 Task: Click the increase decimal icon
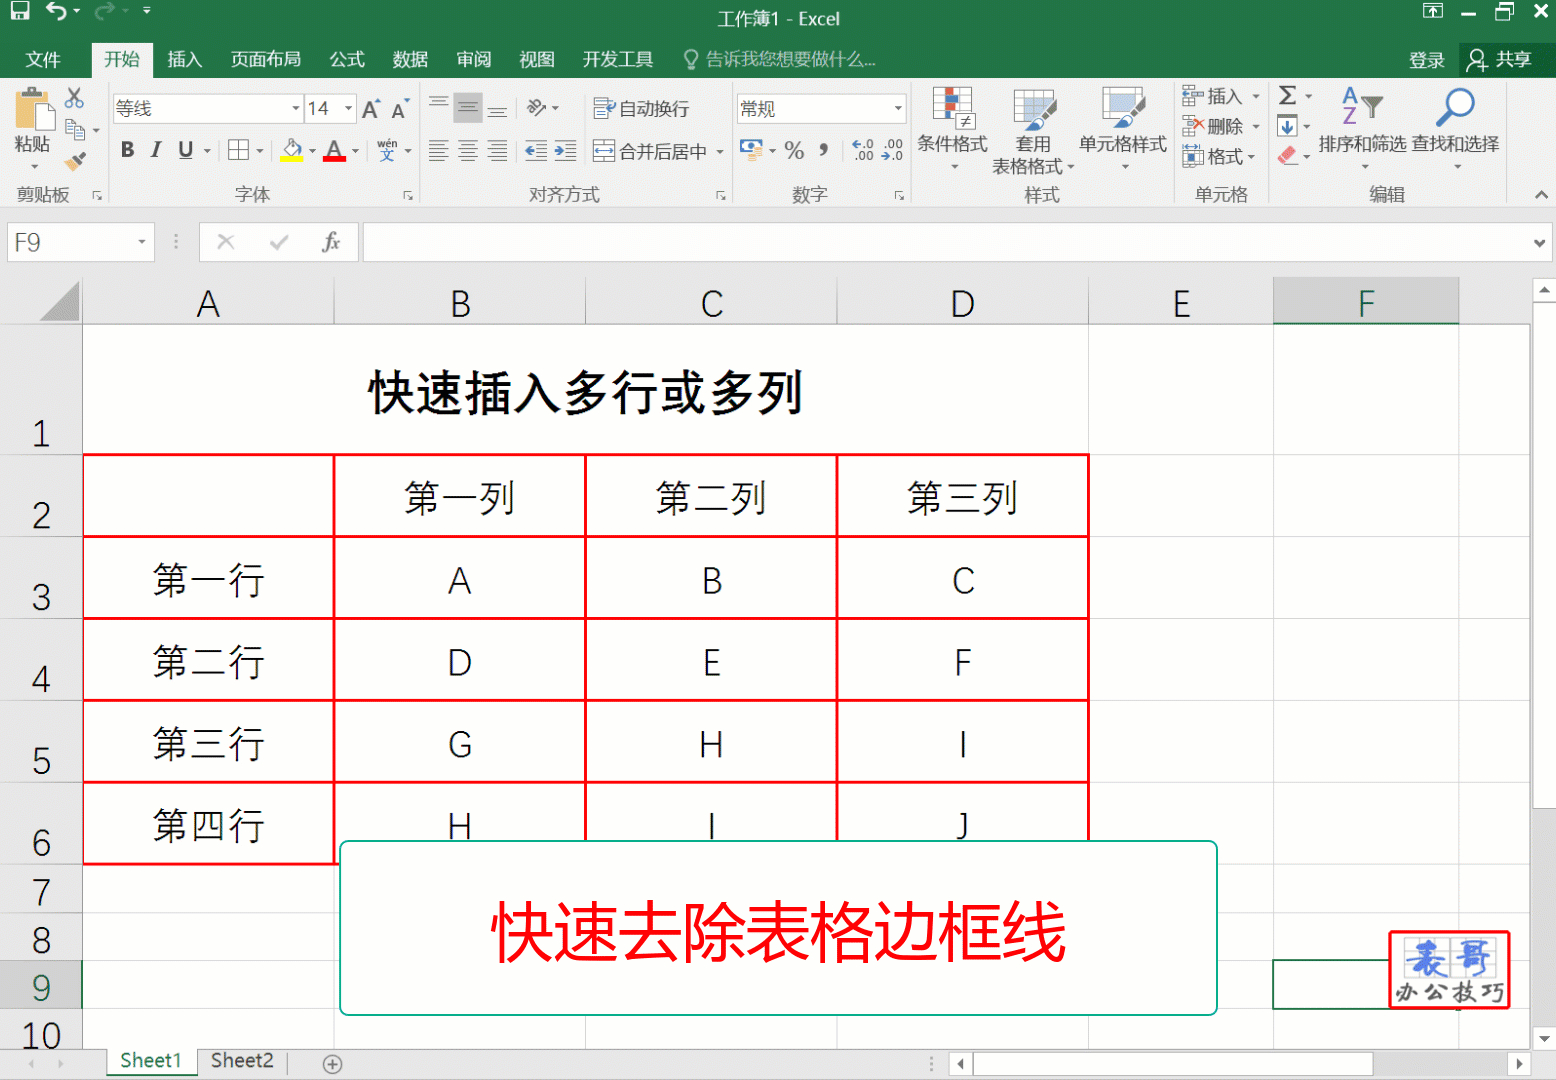tap(863, 151)
